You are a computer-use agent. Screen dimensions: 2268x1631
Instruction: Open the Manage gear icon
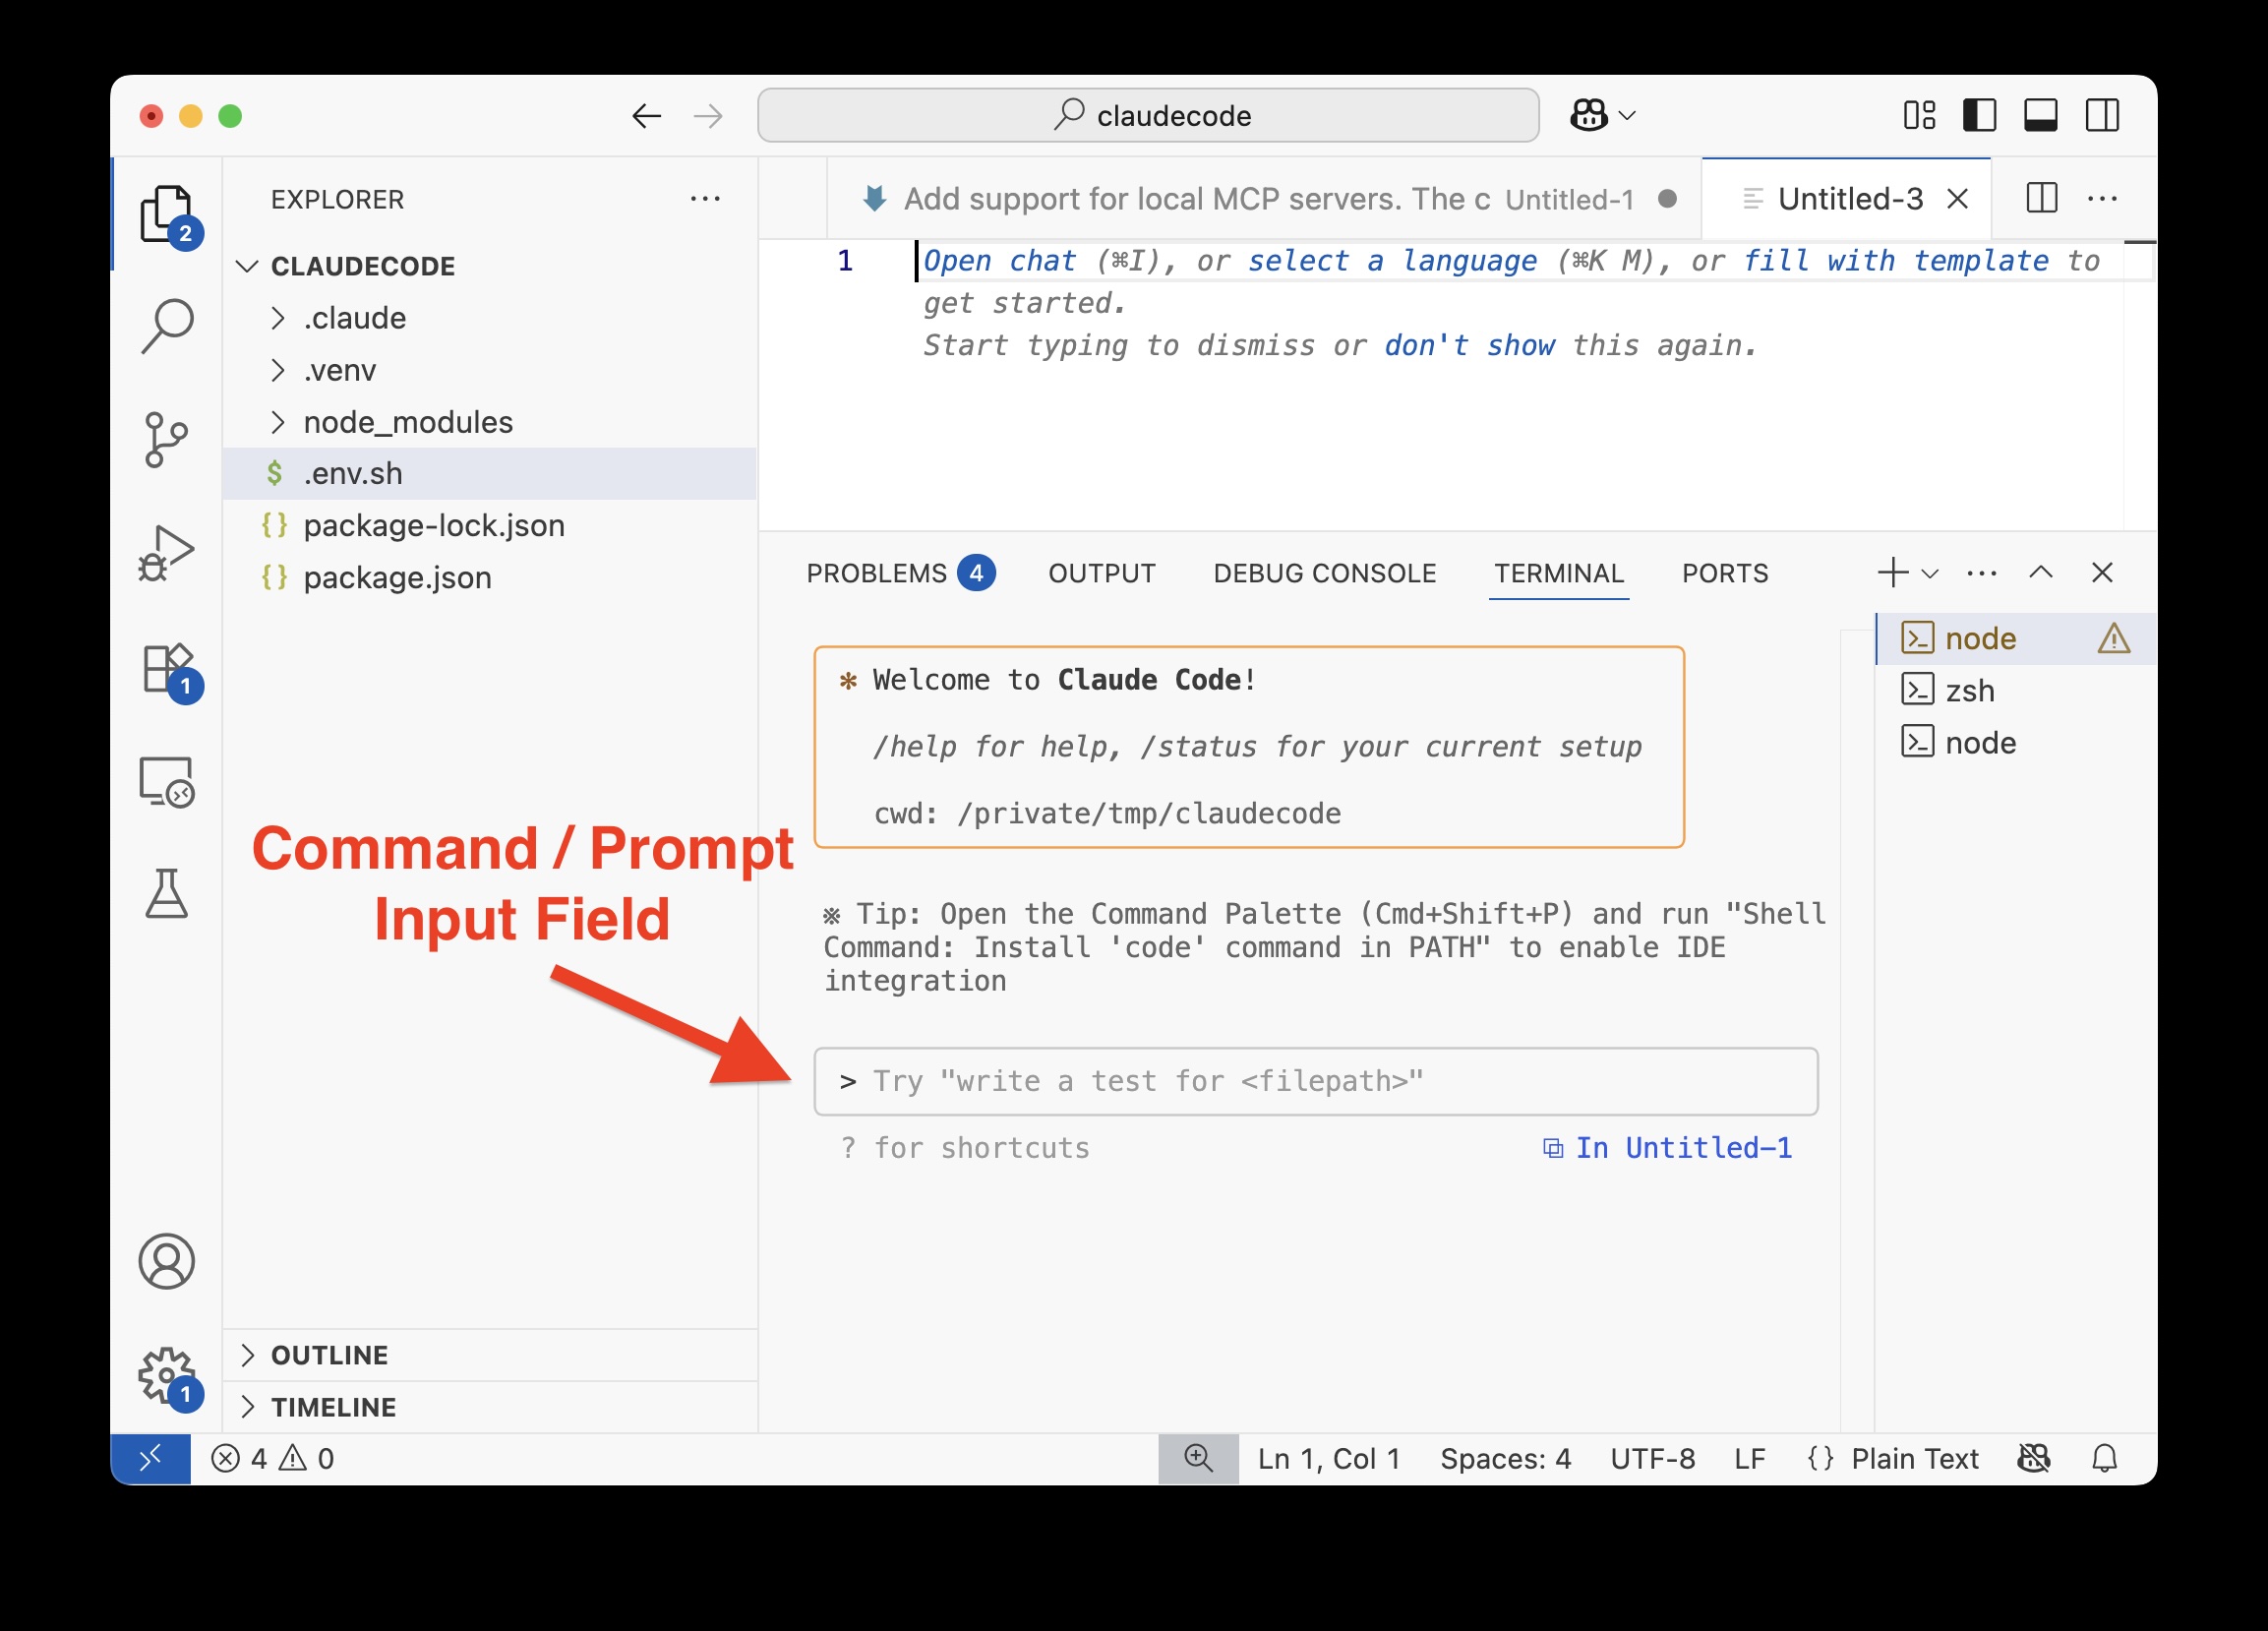click(x=166, y=1375)
